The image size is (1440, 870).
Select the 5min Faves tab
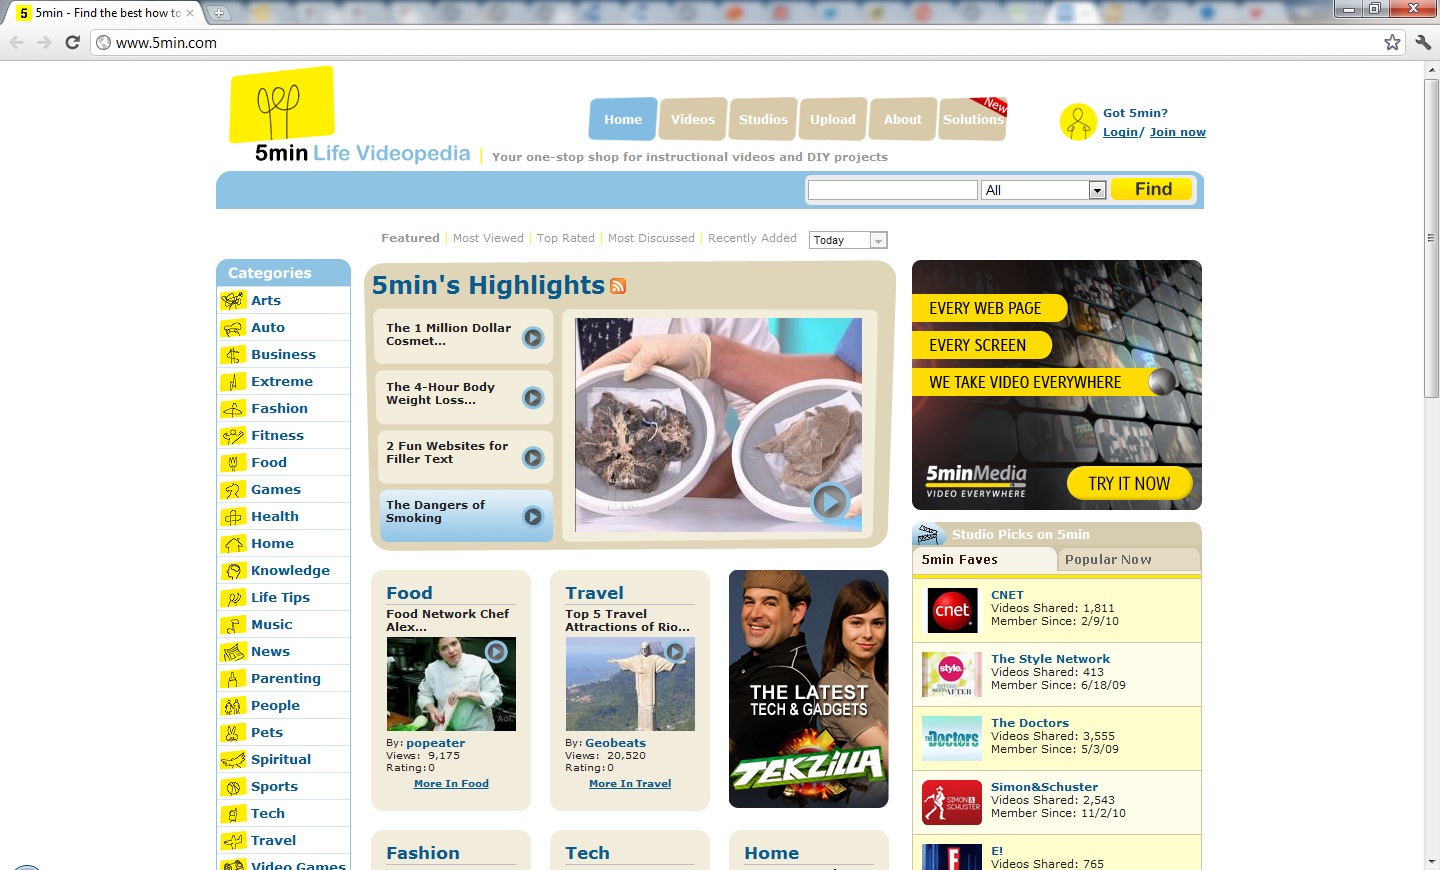(x=984, y=560)
